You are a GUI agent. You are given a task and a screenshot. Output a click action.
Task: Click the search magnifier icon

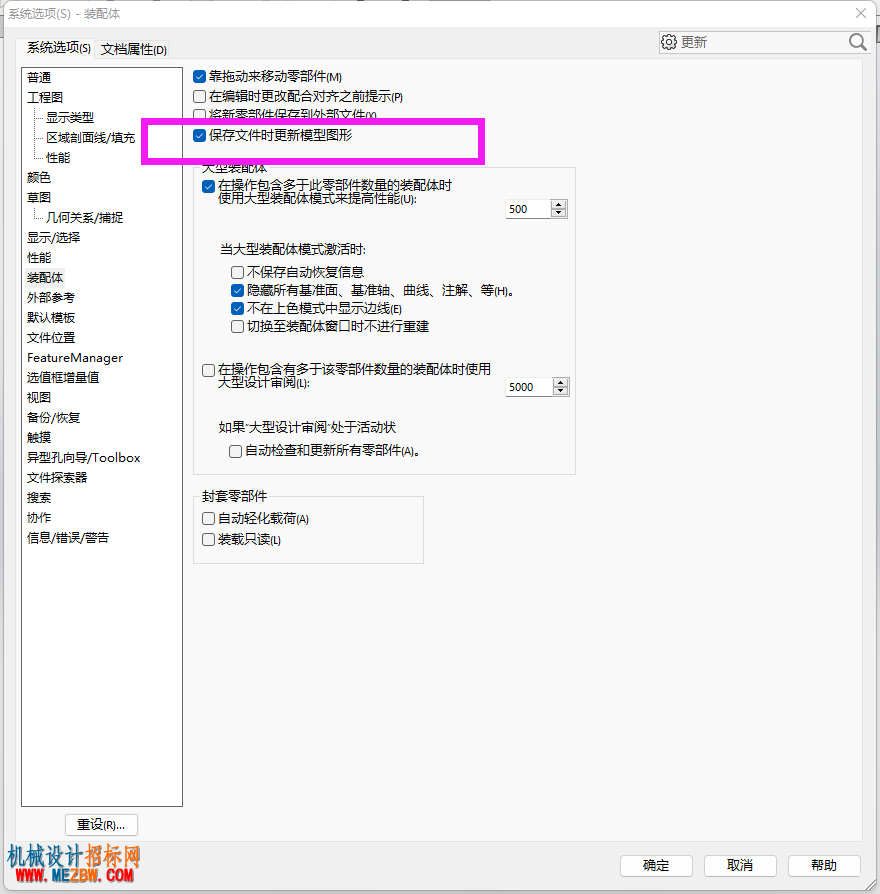click(x=857, y=42)
